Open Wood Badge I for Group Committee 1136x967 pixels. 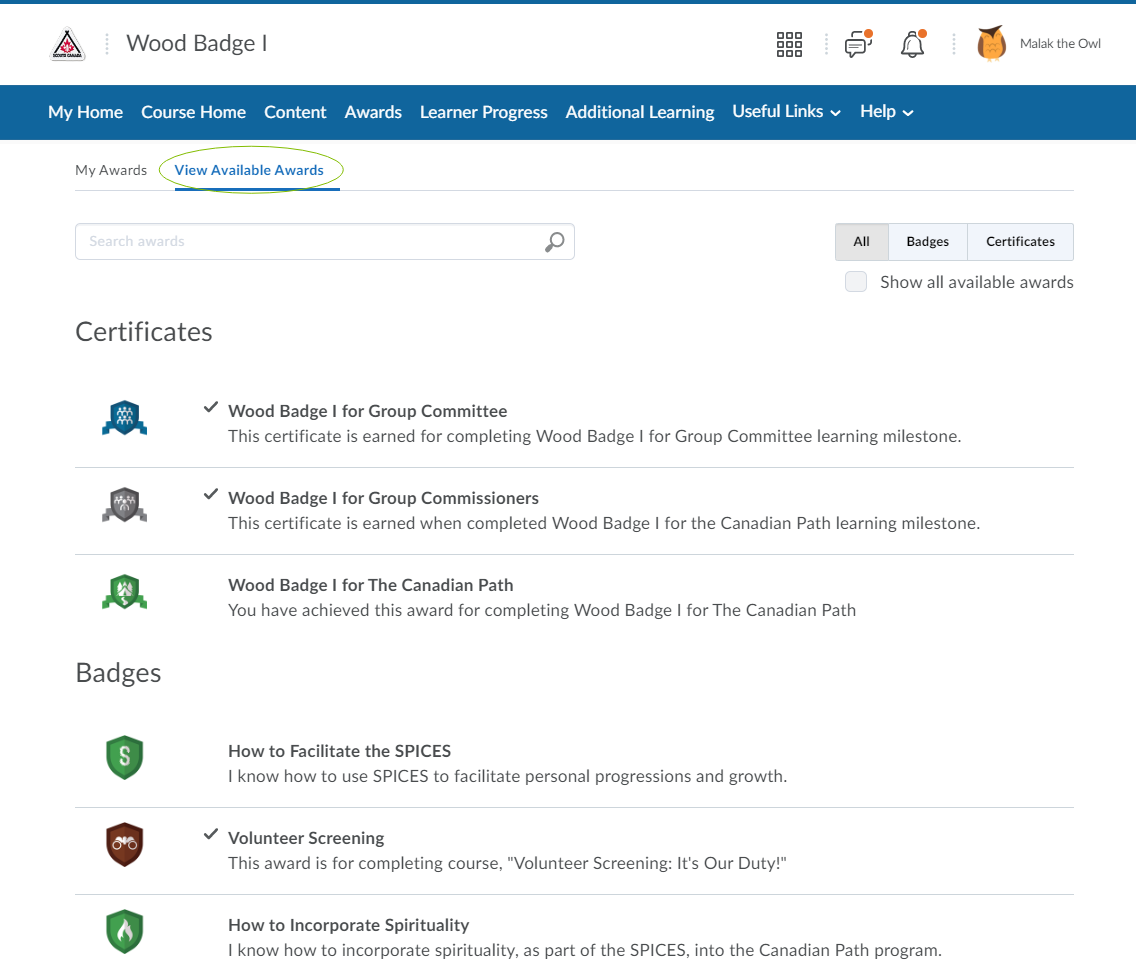(367, 411)
